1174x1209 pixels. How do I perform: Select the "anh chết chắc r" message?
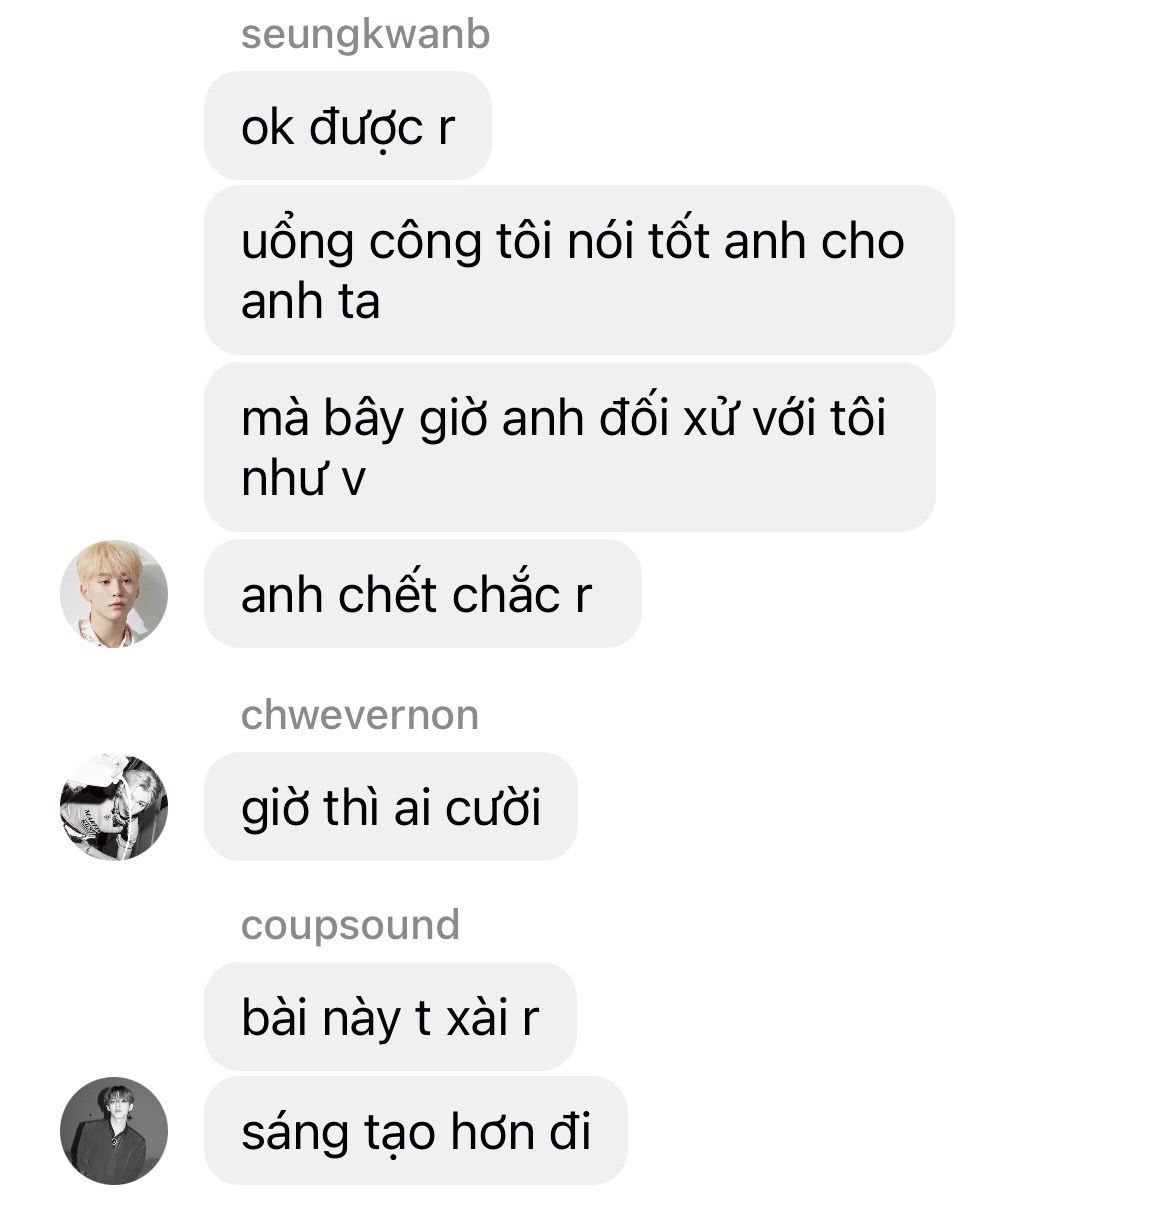pyautogui.click(x=422, y=594)
